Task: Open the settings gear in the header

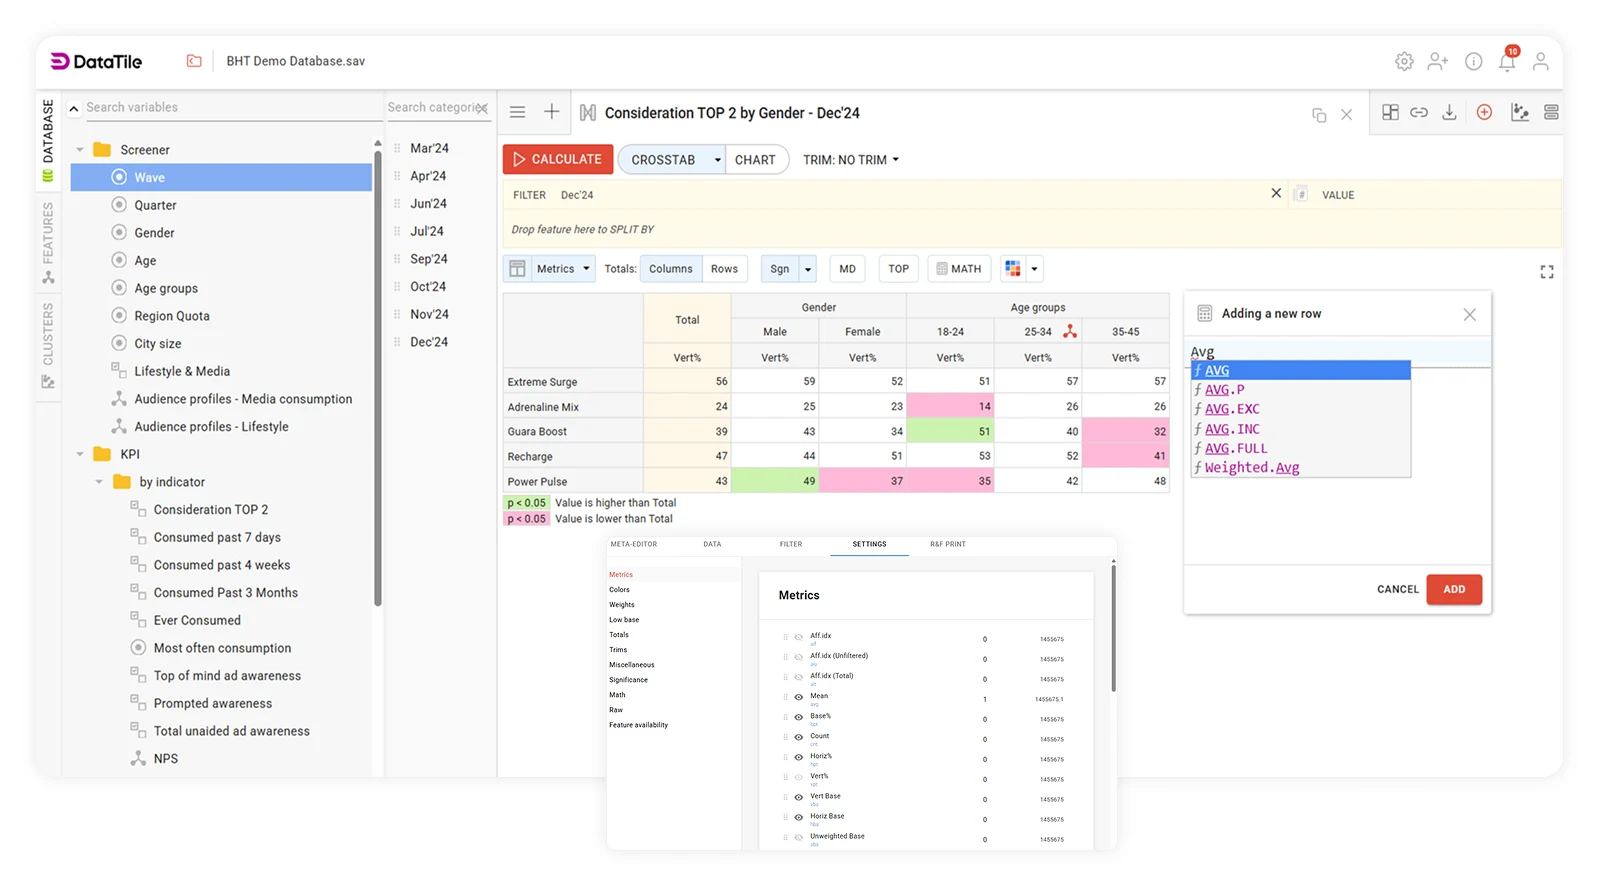Action: coord(1404,62)
